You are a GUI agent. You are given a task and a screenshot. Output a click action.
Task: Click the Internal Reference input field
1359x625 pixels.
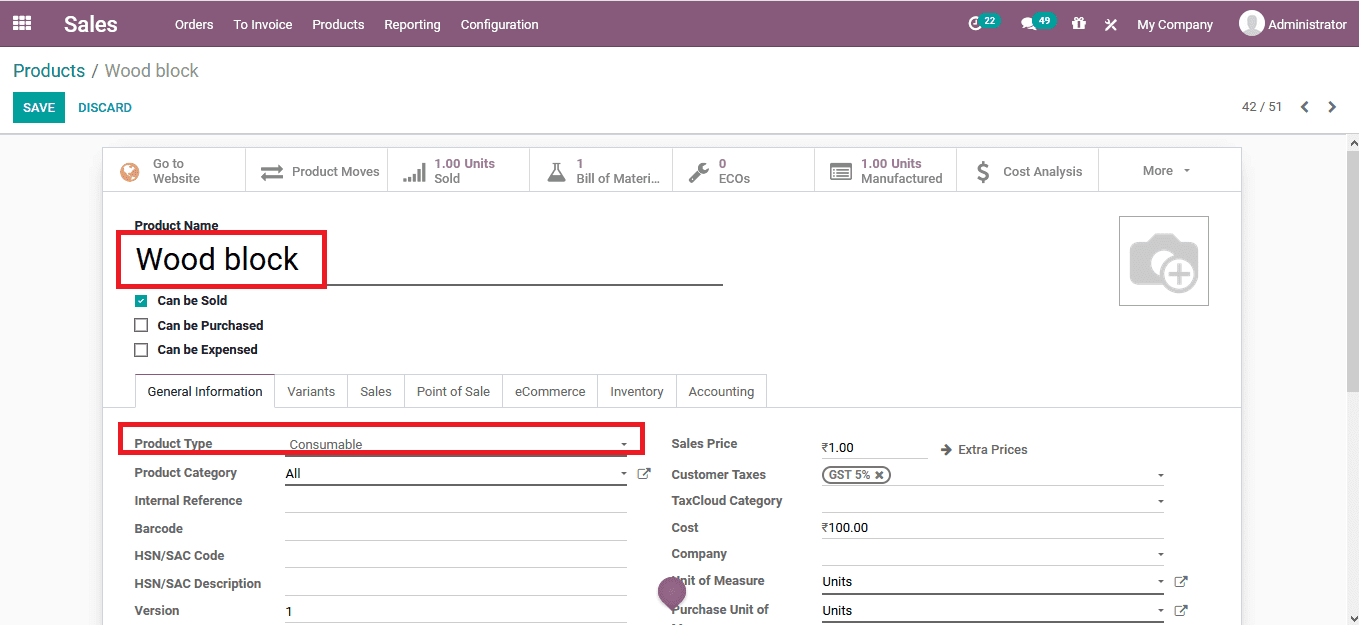tap(456, 501)
